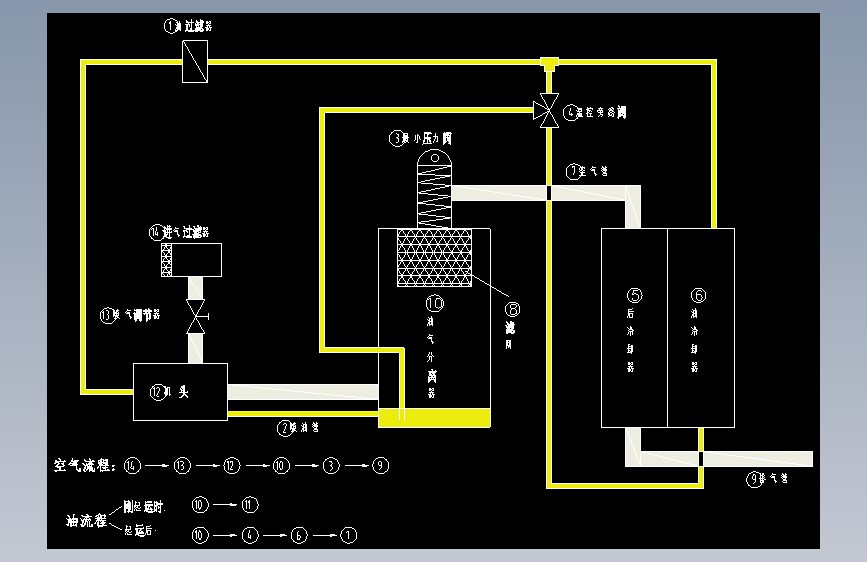Click circled 10 in the startup oil flow row
The height and width of the screenshot is (562, 867).
click(200, 505)
